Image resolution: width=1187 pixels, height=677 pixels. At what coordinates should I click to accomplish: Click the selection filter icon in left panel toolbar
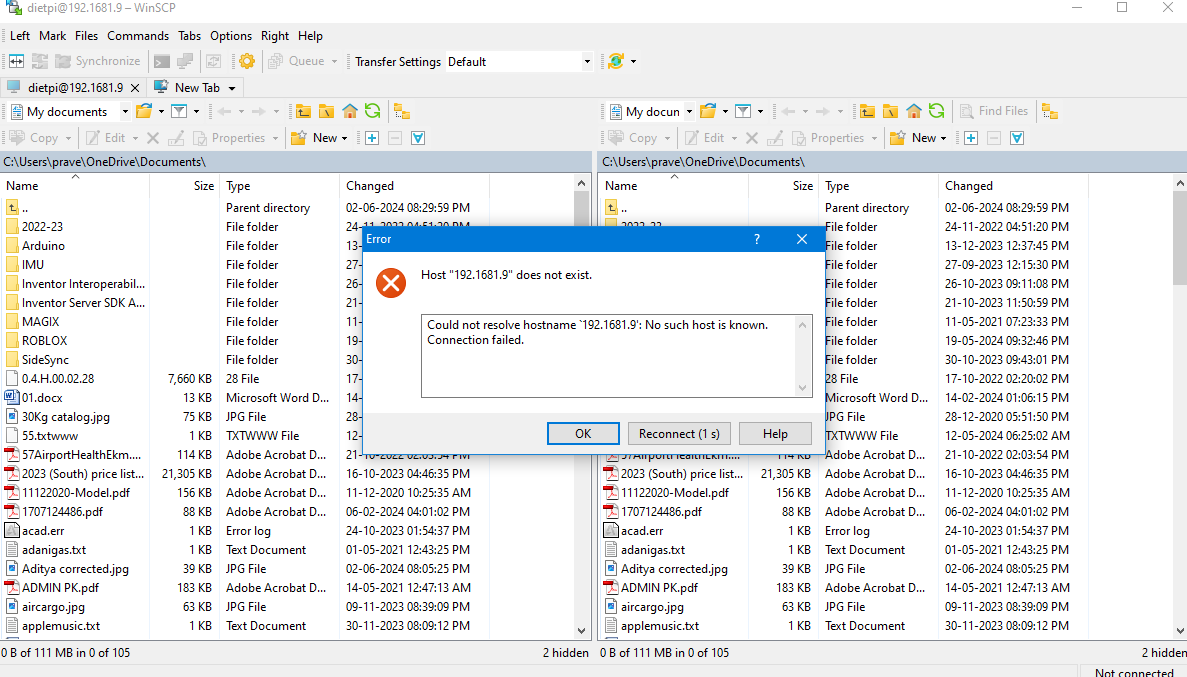pos(418,138)
